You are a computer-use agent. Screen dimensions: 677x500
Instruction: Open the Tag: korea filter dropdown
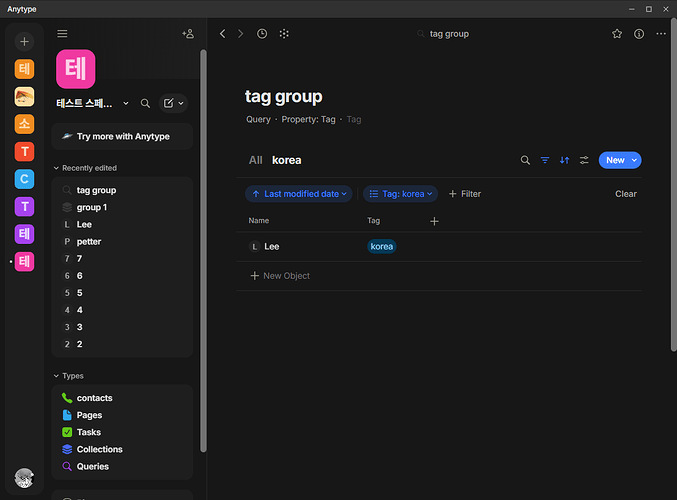tap(400, 194)
